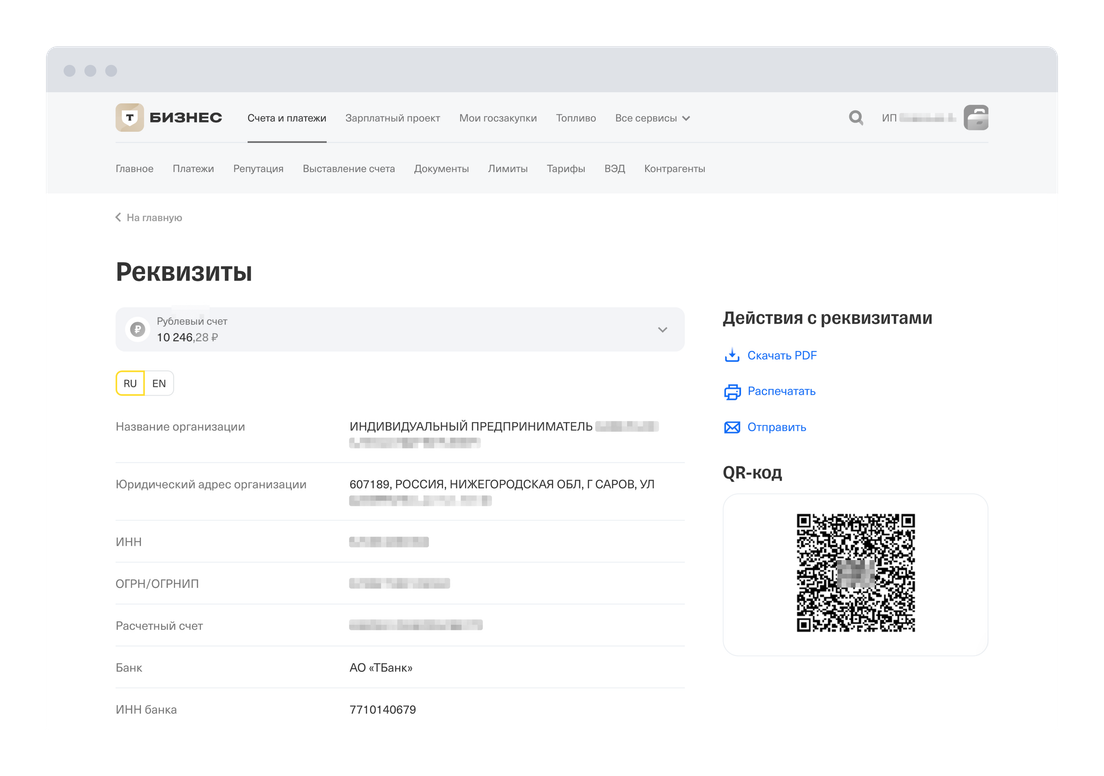Click the Распечатать link

click(x=781, y=391)
